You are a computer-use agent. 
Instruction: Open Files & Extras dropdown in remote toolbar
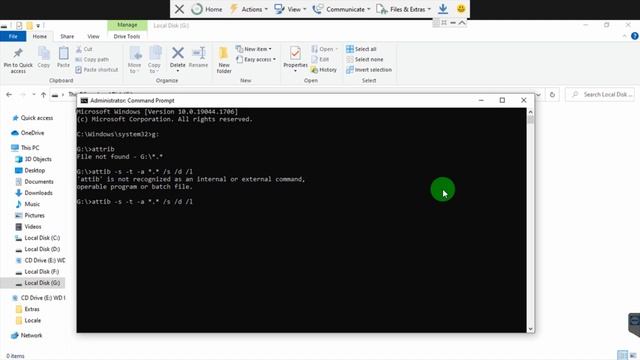403,9
